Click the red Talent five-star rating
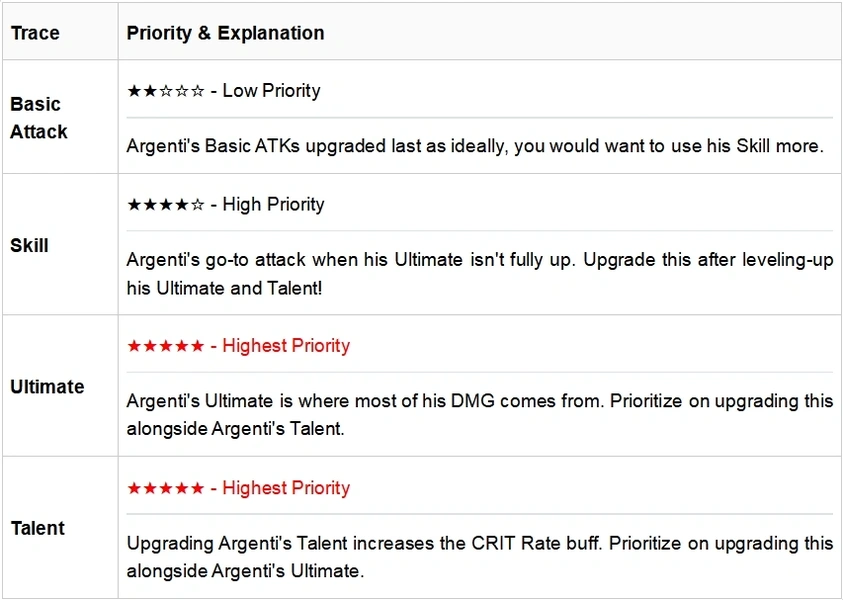This screenshot has height=600, width=843. (x=166, y=488)
